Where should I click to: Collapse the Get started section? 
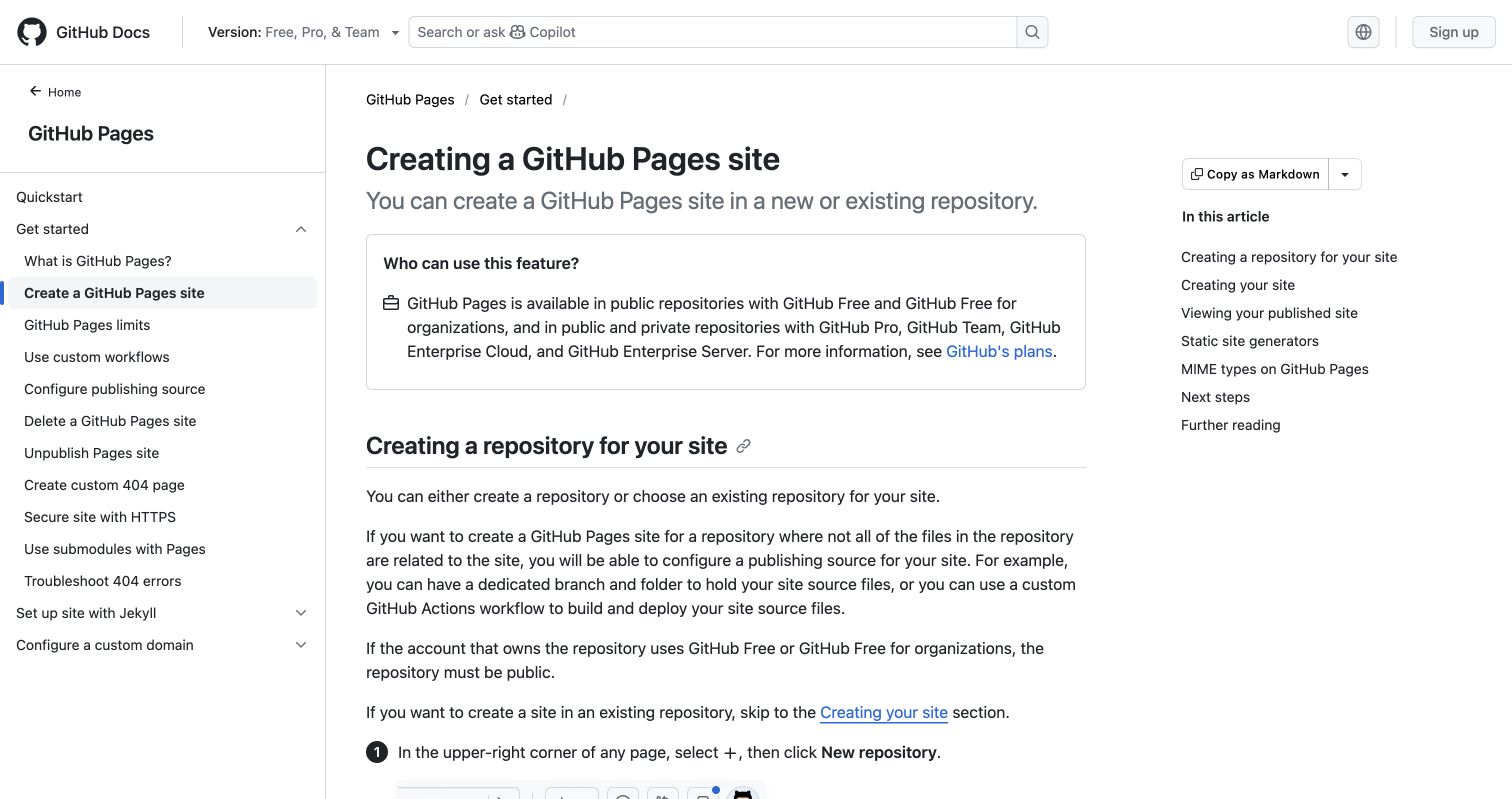[x=301, y=229]
